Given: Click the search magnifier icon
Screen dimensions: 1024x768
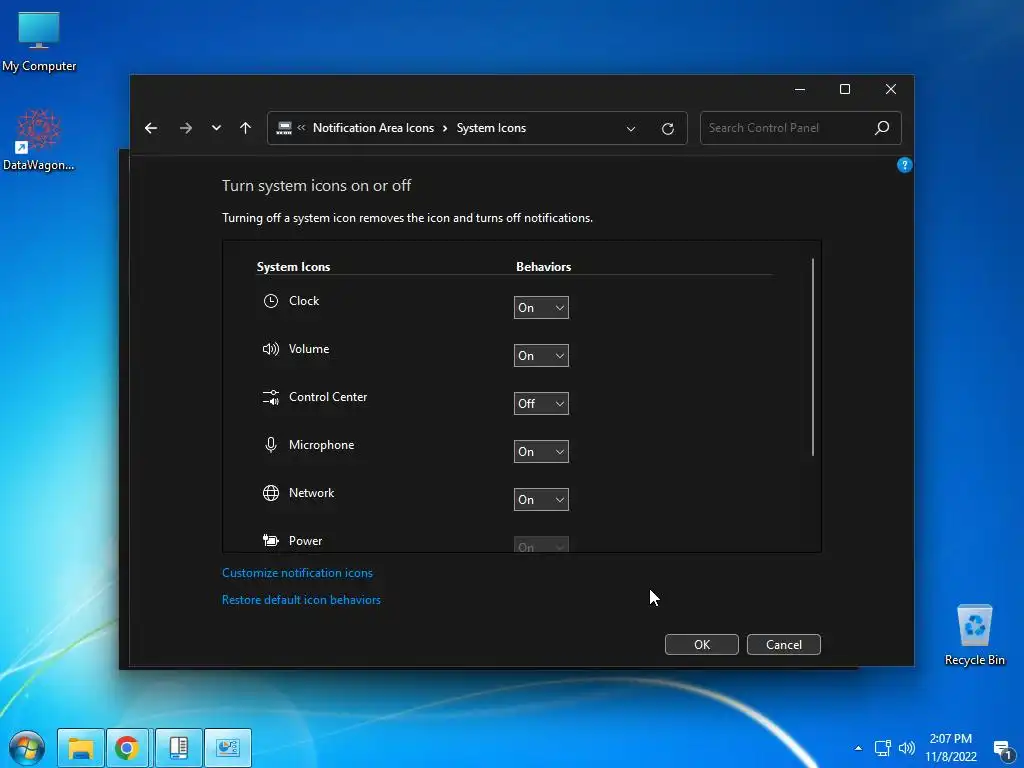Looking at the screenshot, I should (882, 128).
